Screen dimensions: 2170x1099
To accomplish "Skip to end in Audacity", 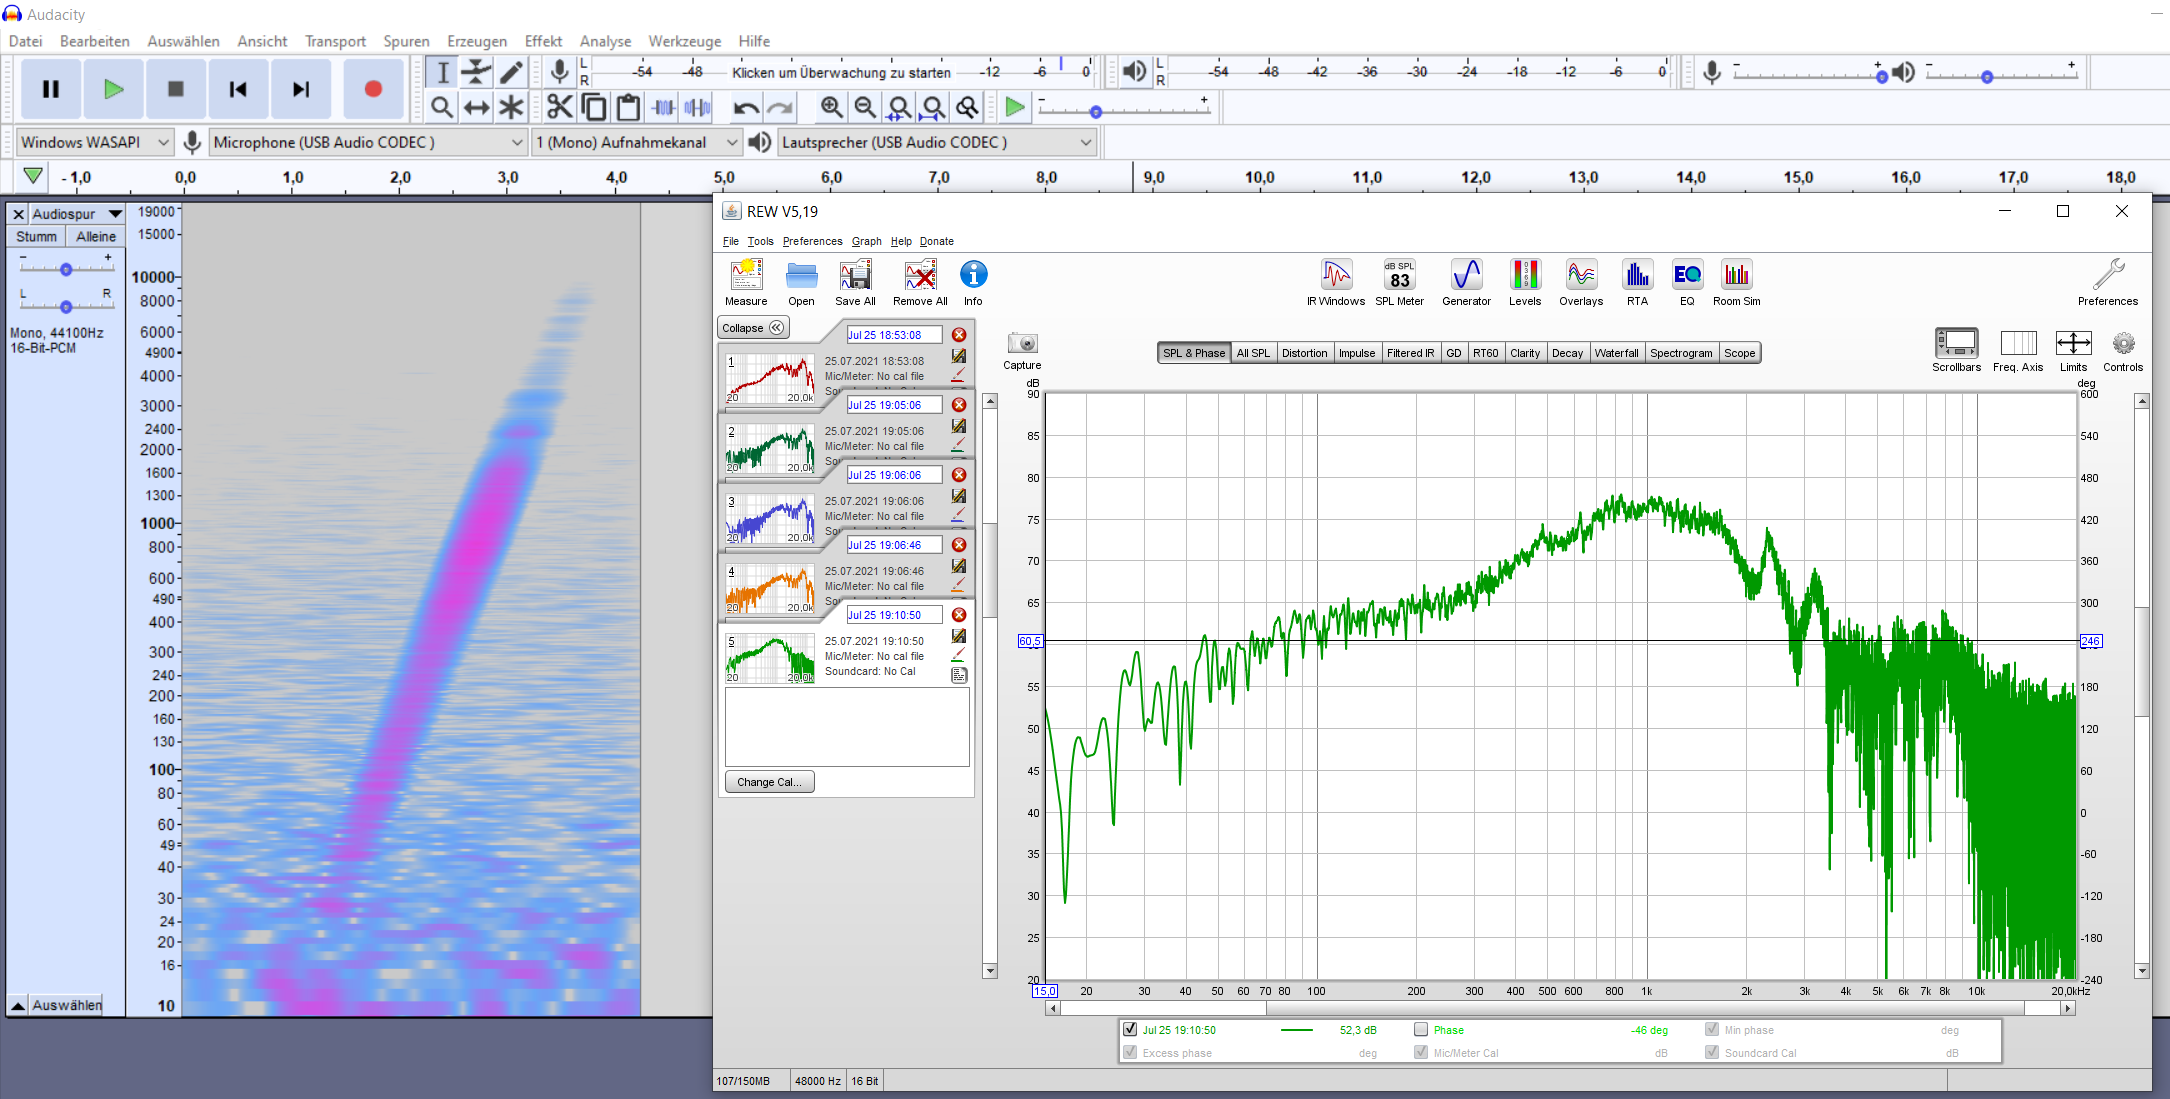I will click(x=300, y=89).
